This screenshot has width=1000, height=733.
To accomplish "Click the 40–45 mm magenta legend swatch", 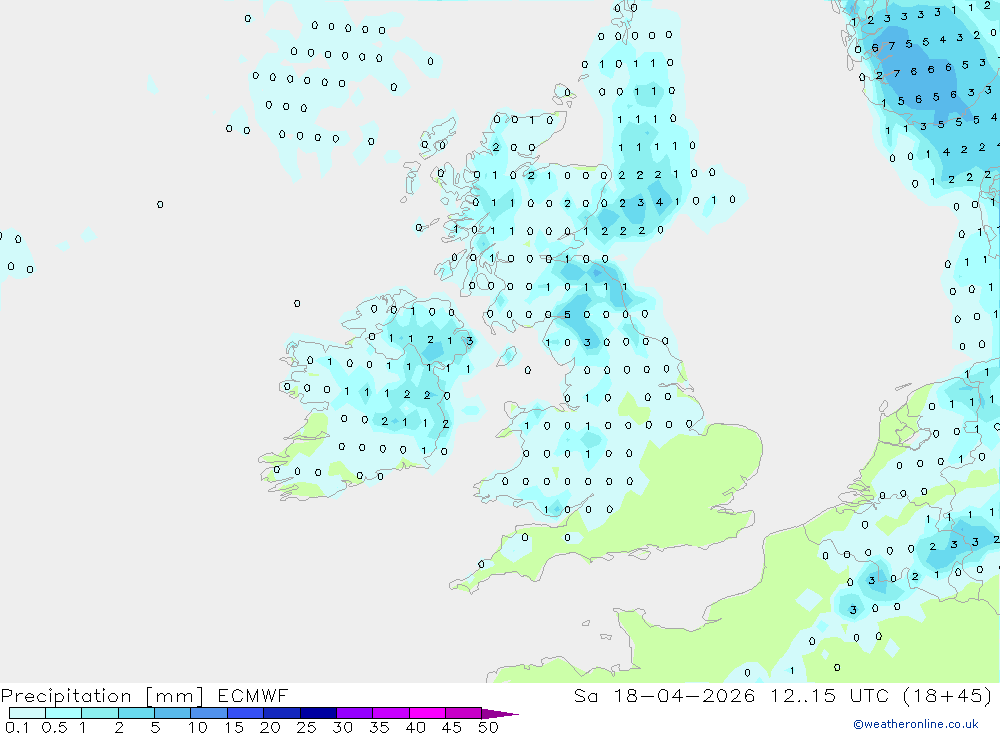I will coord(427,713).
